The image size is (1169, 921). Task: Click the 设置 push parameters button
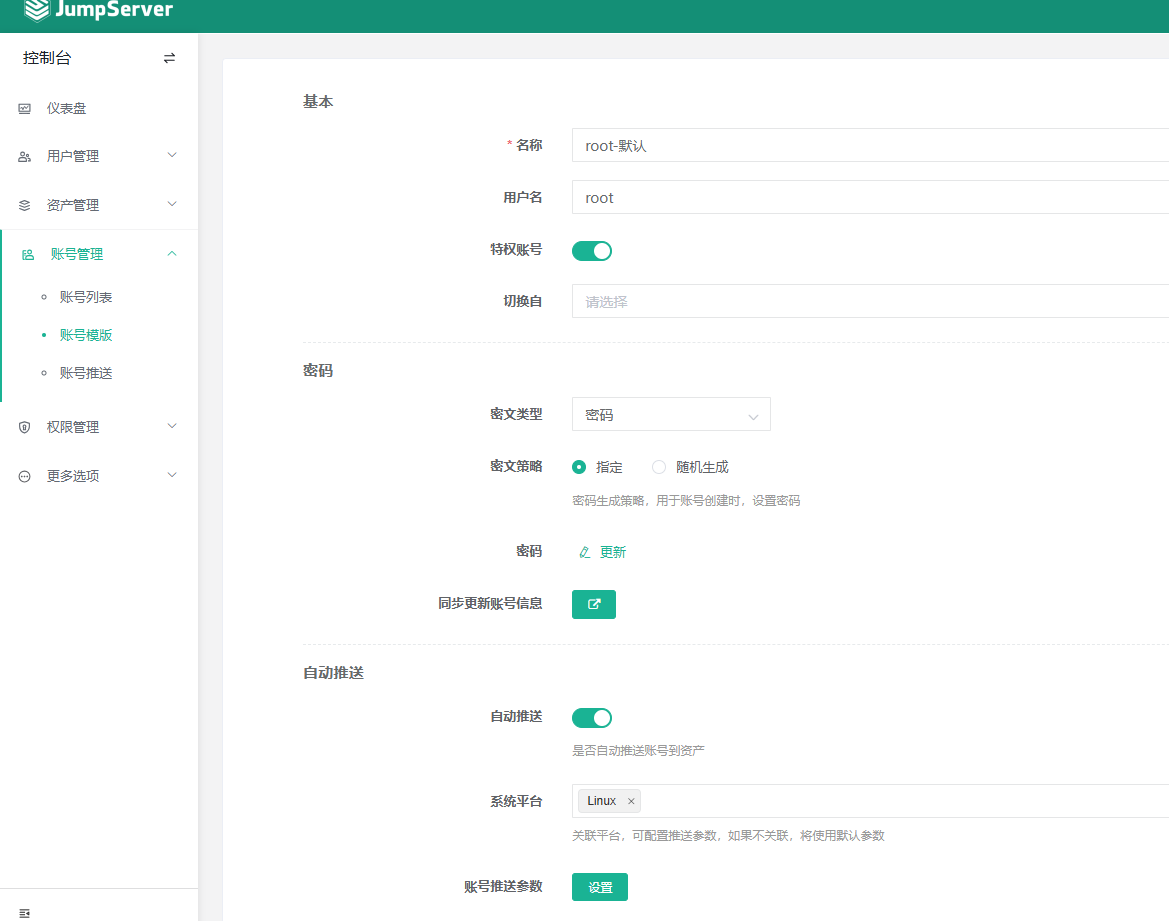(x=599, y=887)
